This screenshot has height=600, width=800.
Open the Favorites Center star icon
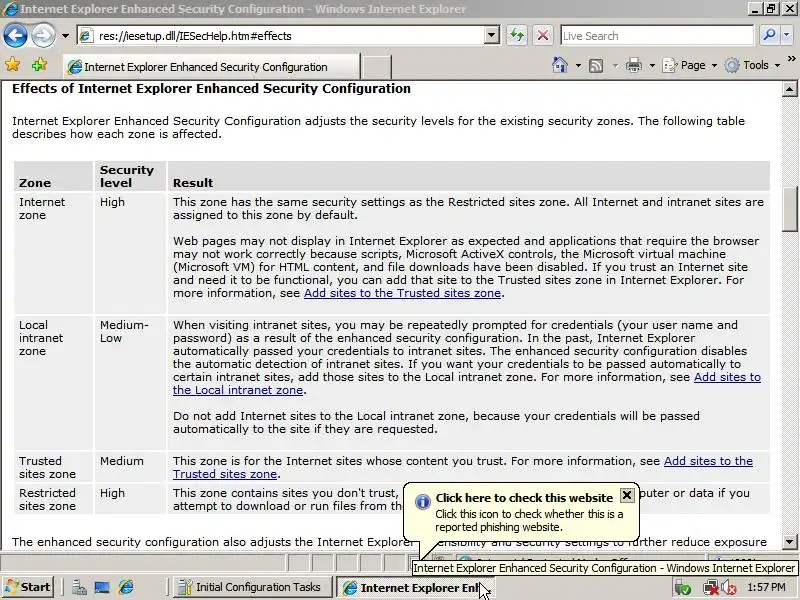coord(13,65)
